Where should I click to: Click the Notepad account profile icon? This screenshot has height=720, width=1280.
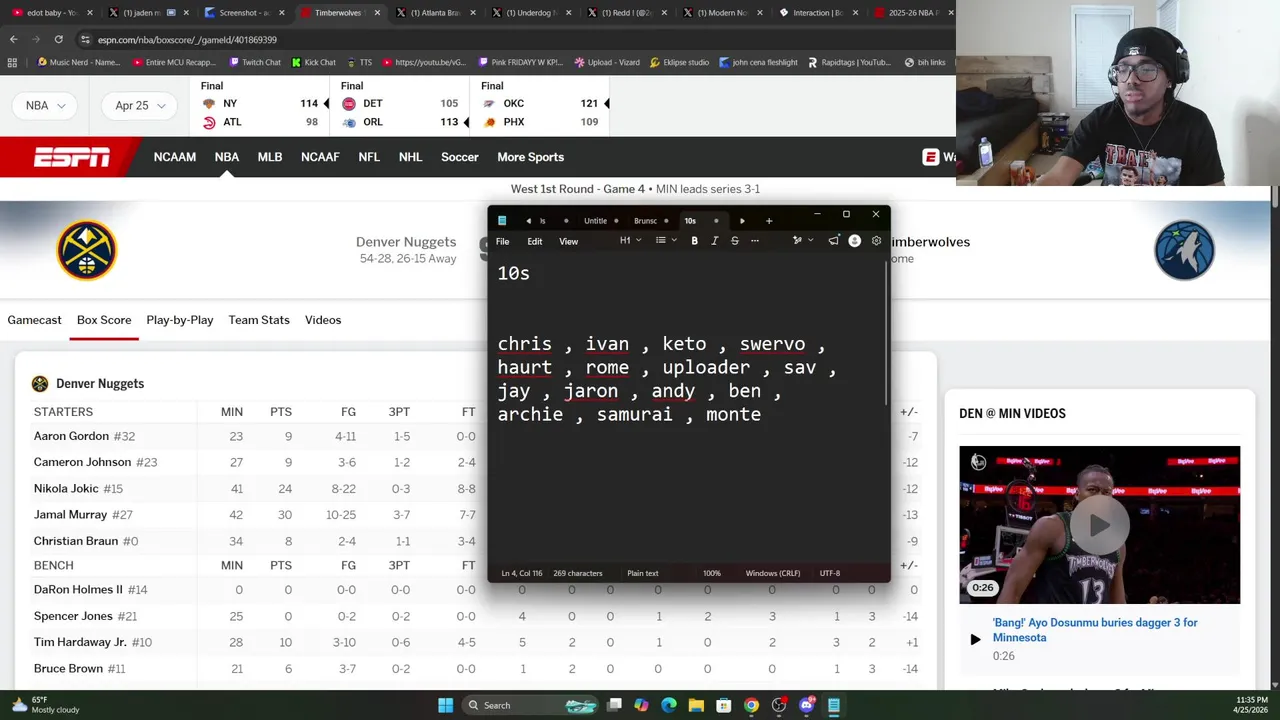click(x=855, y=241)
